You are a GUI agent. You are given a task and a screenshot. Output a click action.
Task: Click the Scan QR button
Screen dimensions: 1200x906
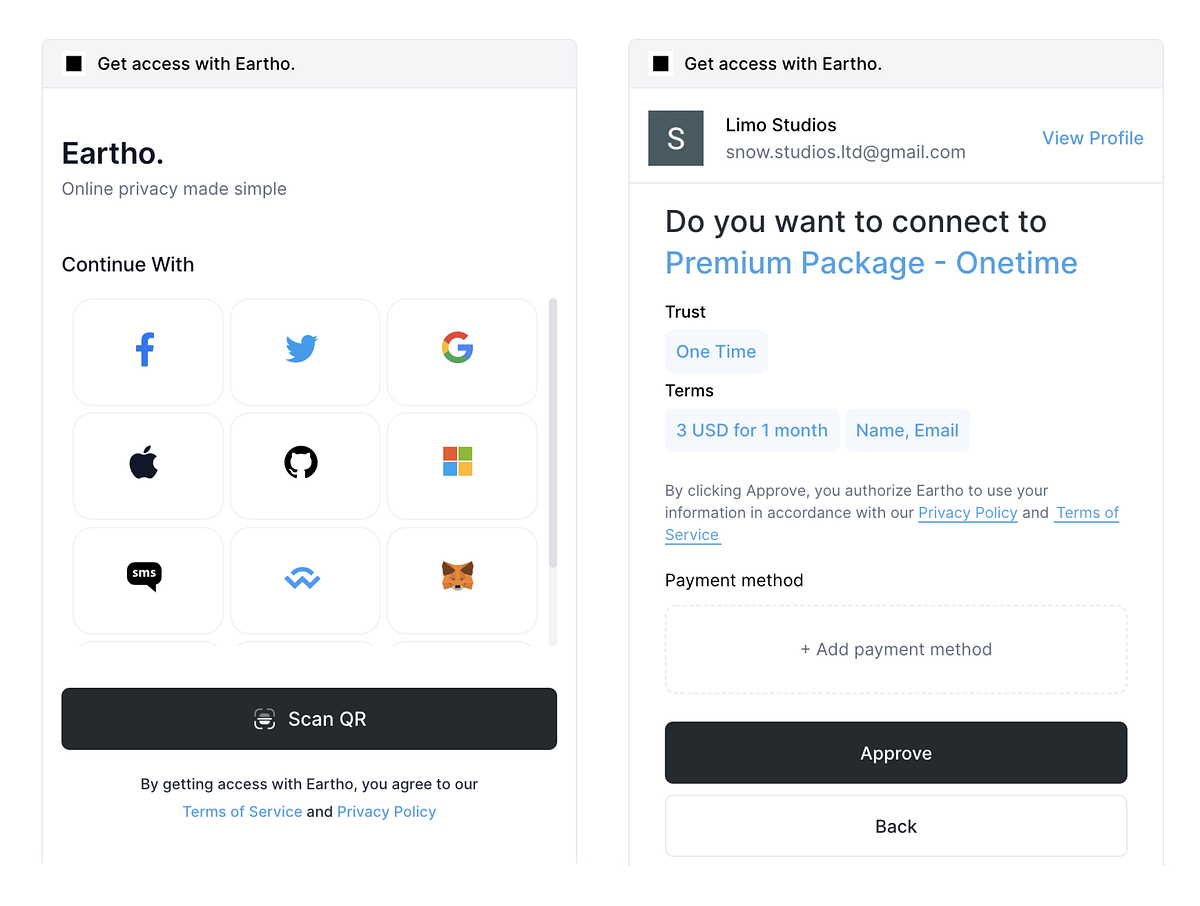(309, 718)
